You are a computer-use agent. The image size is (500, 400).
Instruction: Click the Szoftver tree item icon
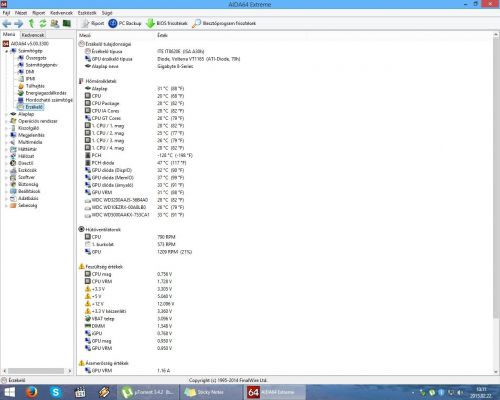pyautogui.click(x=13, y=177)
